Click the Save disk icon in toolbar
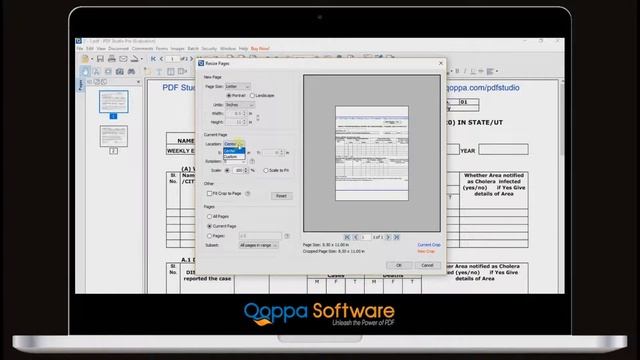 pos(100,59)
